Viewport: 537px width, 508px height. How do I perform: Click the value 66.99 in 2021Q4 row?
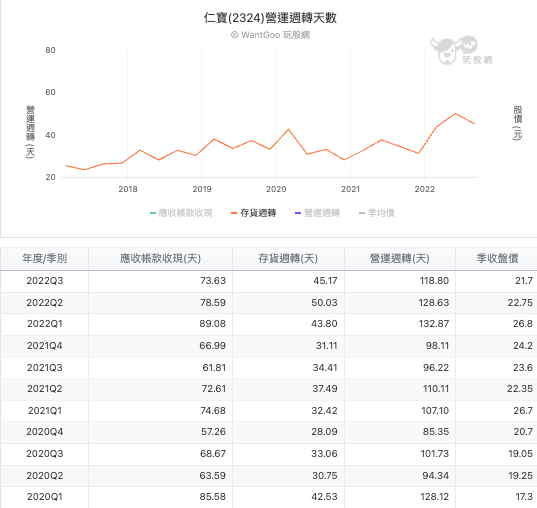(213, 346)
